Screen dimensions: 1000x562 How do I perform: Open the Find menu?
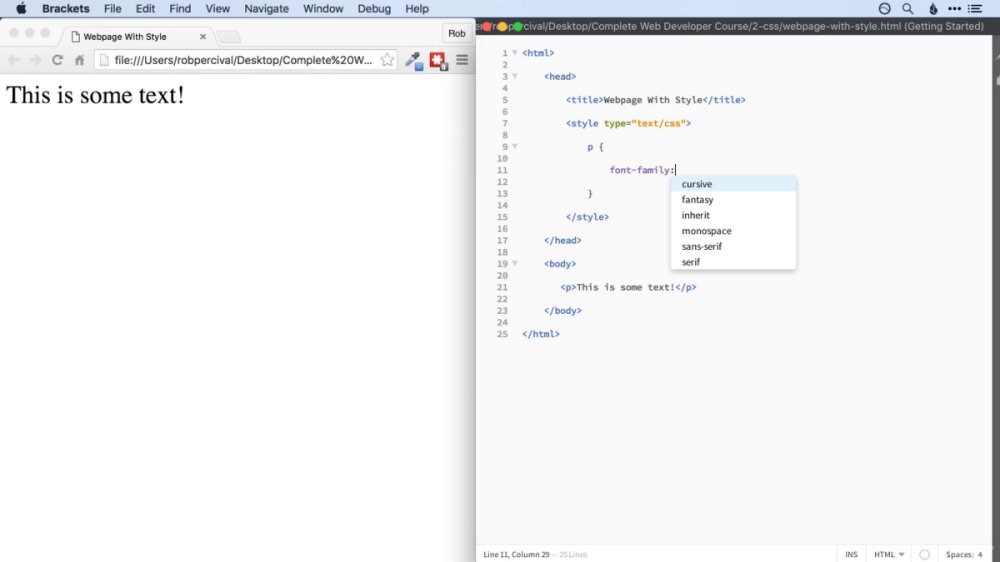tap(180, 8)
